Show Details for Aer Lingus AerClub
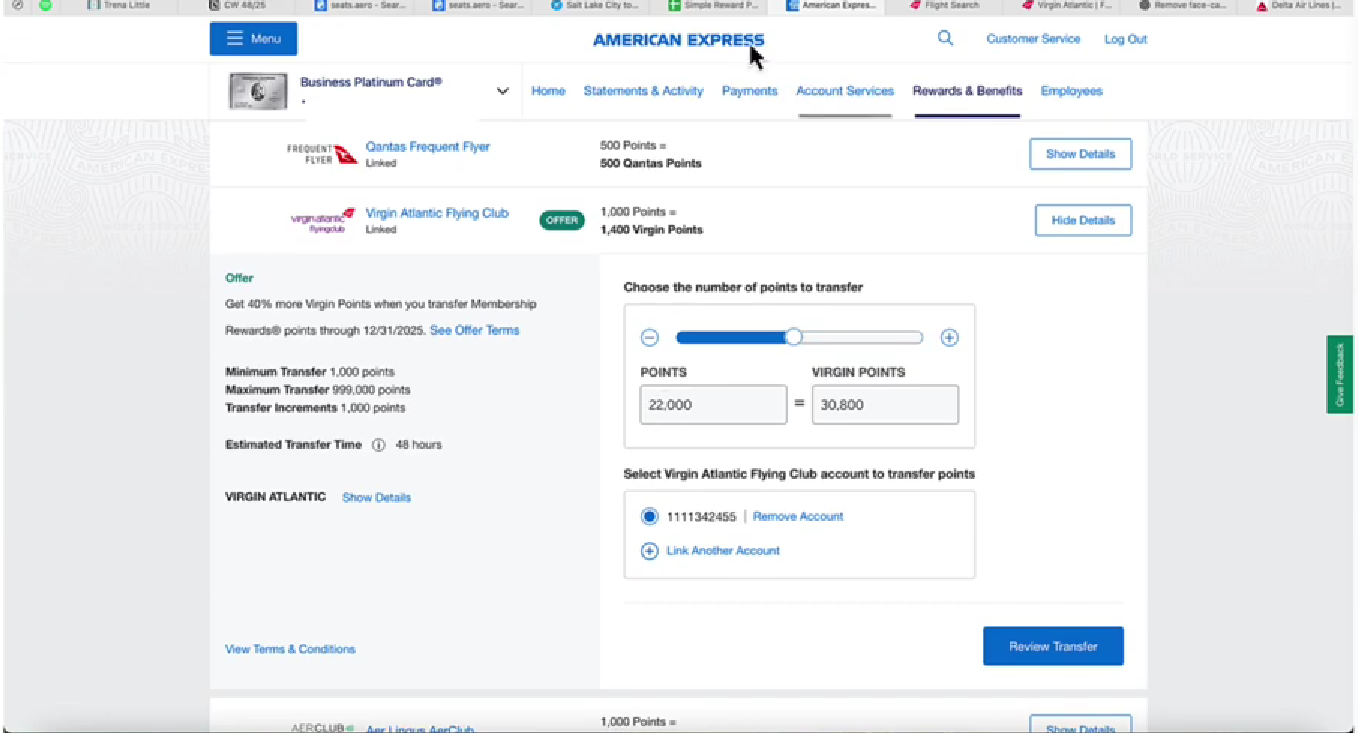This screenshot has height=733, width=1358. (1080, 727)
